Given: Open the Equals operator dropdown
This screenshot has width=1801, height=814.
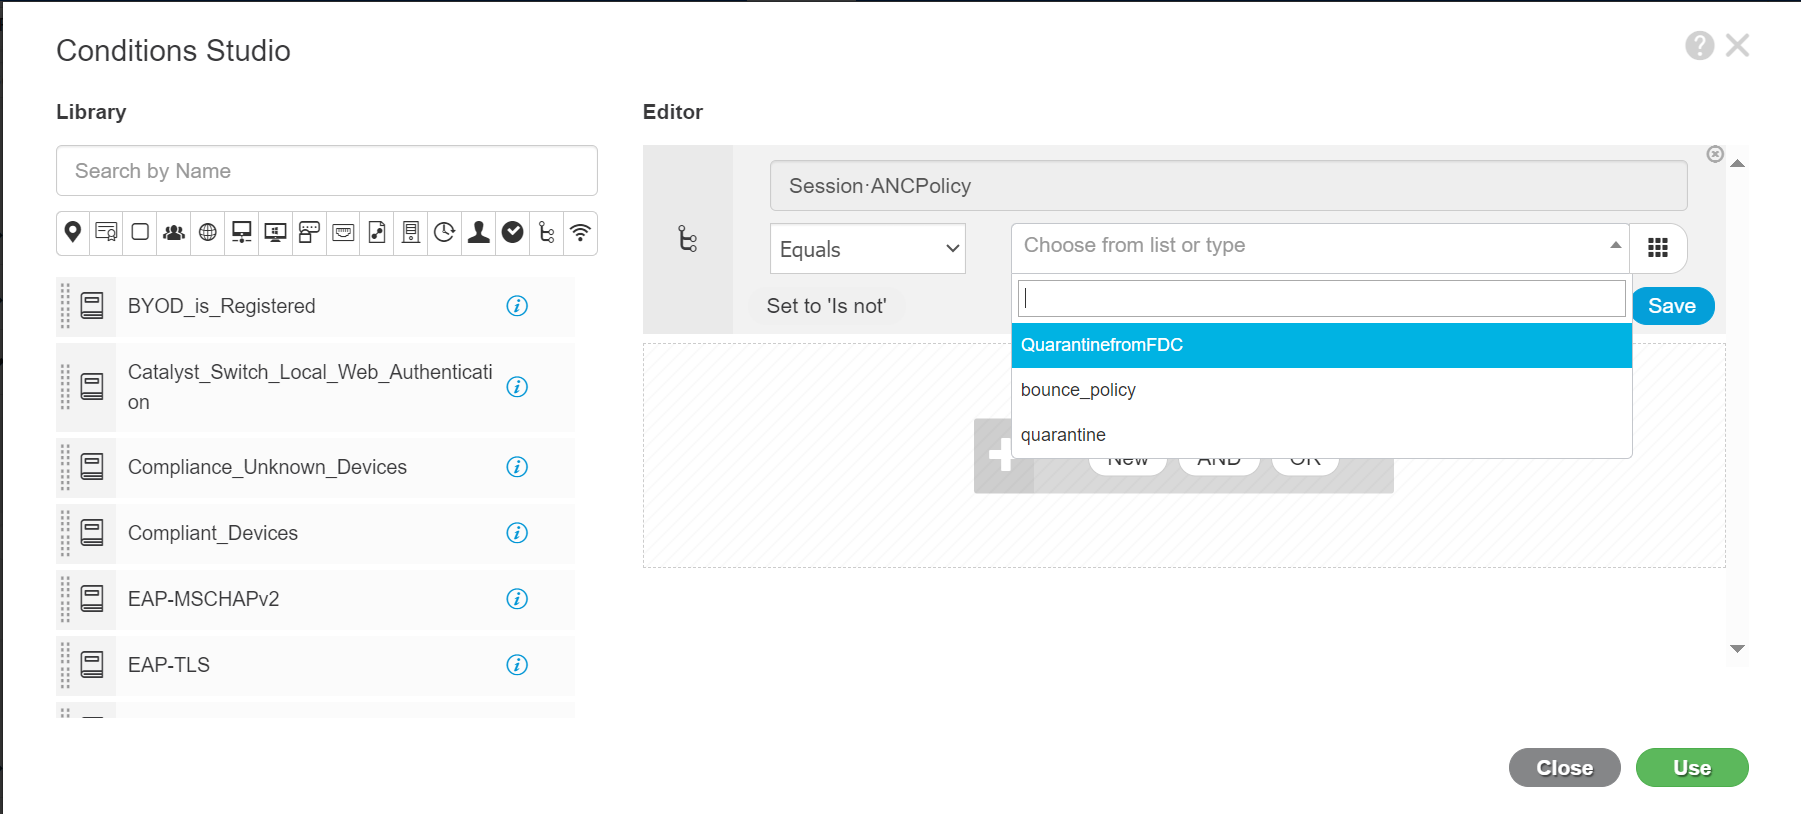Looking at the screenshot, I should pyautogui.click(x=867, y=249).
